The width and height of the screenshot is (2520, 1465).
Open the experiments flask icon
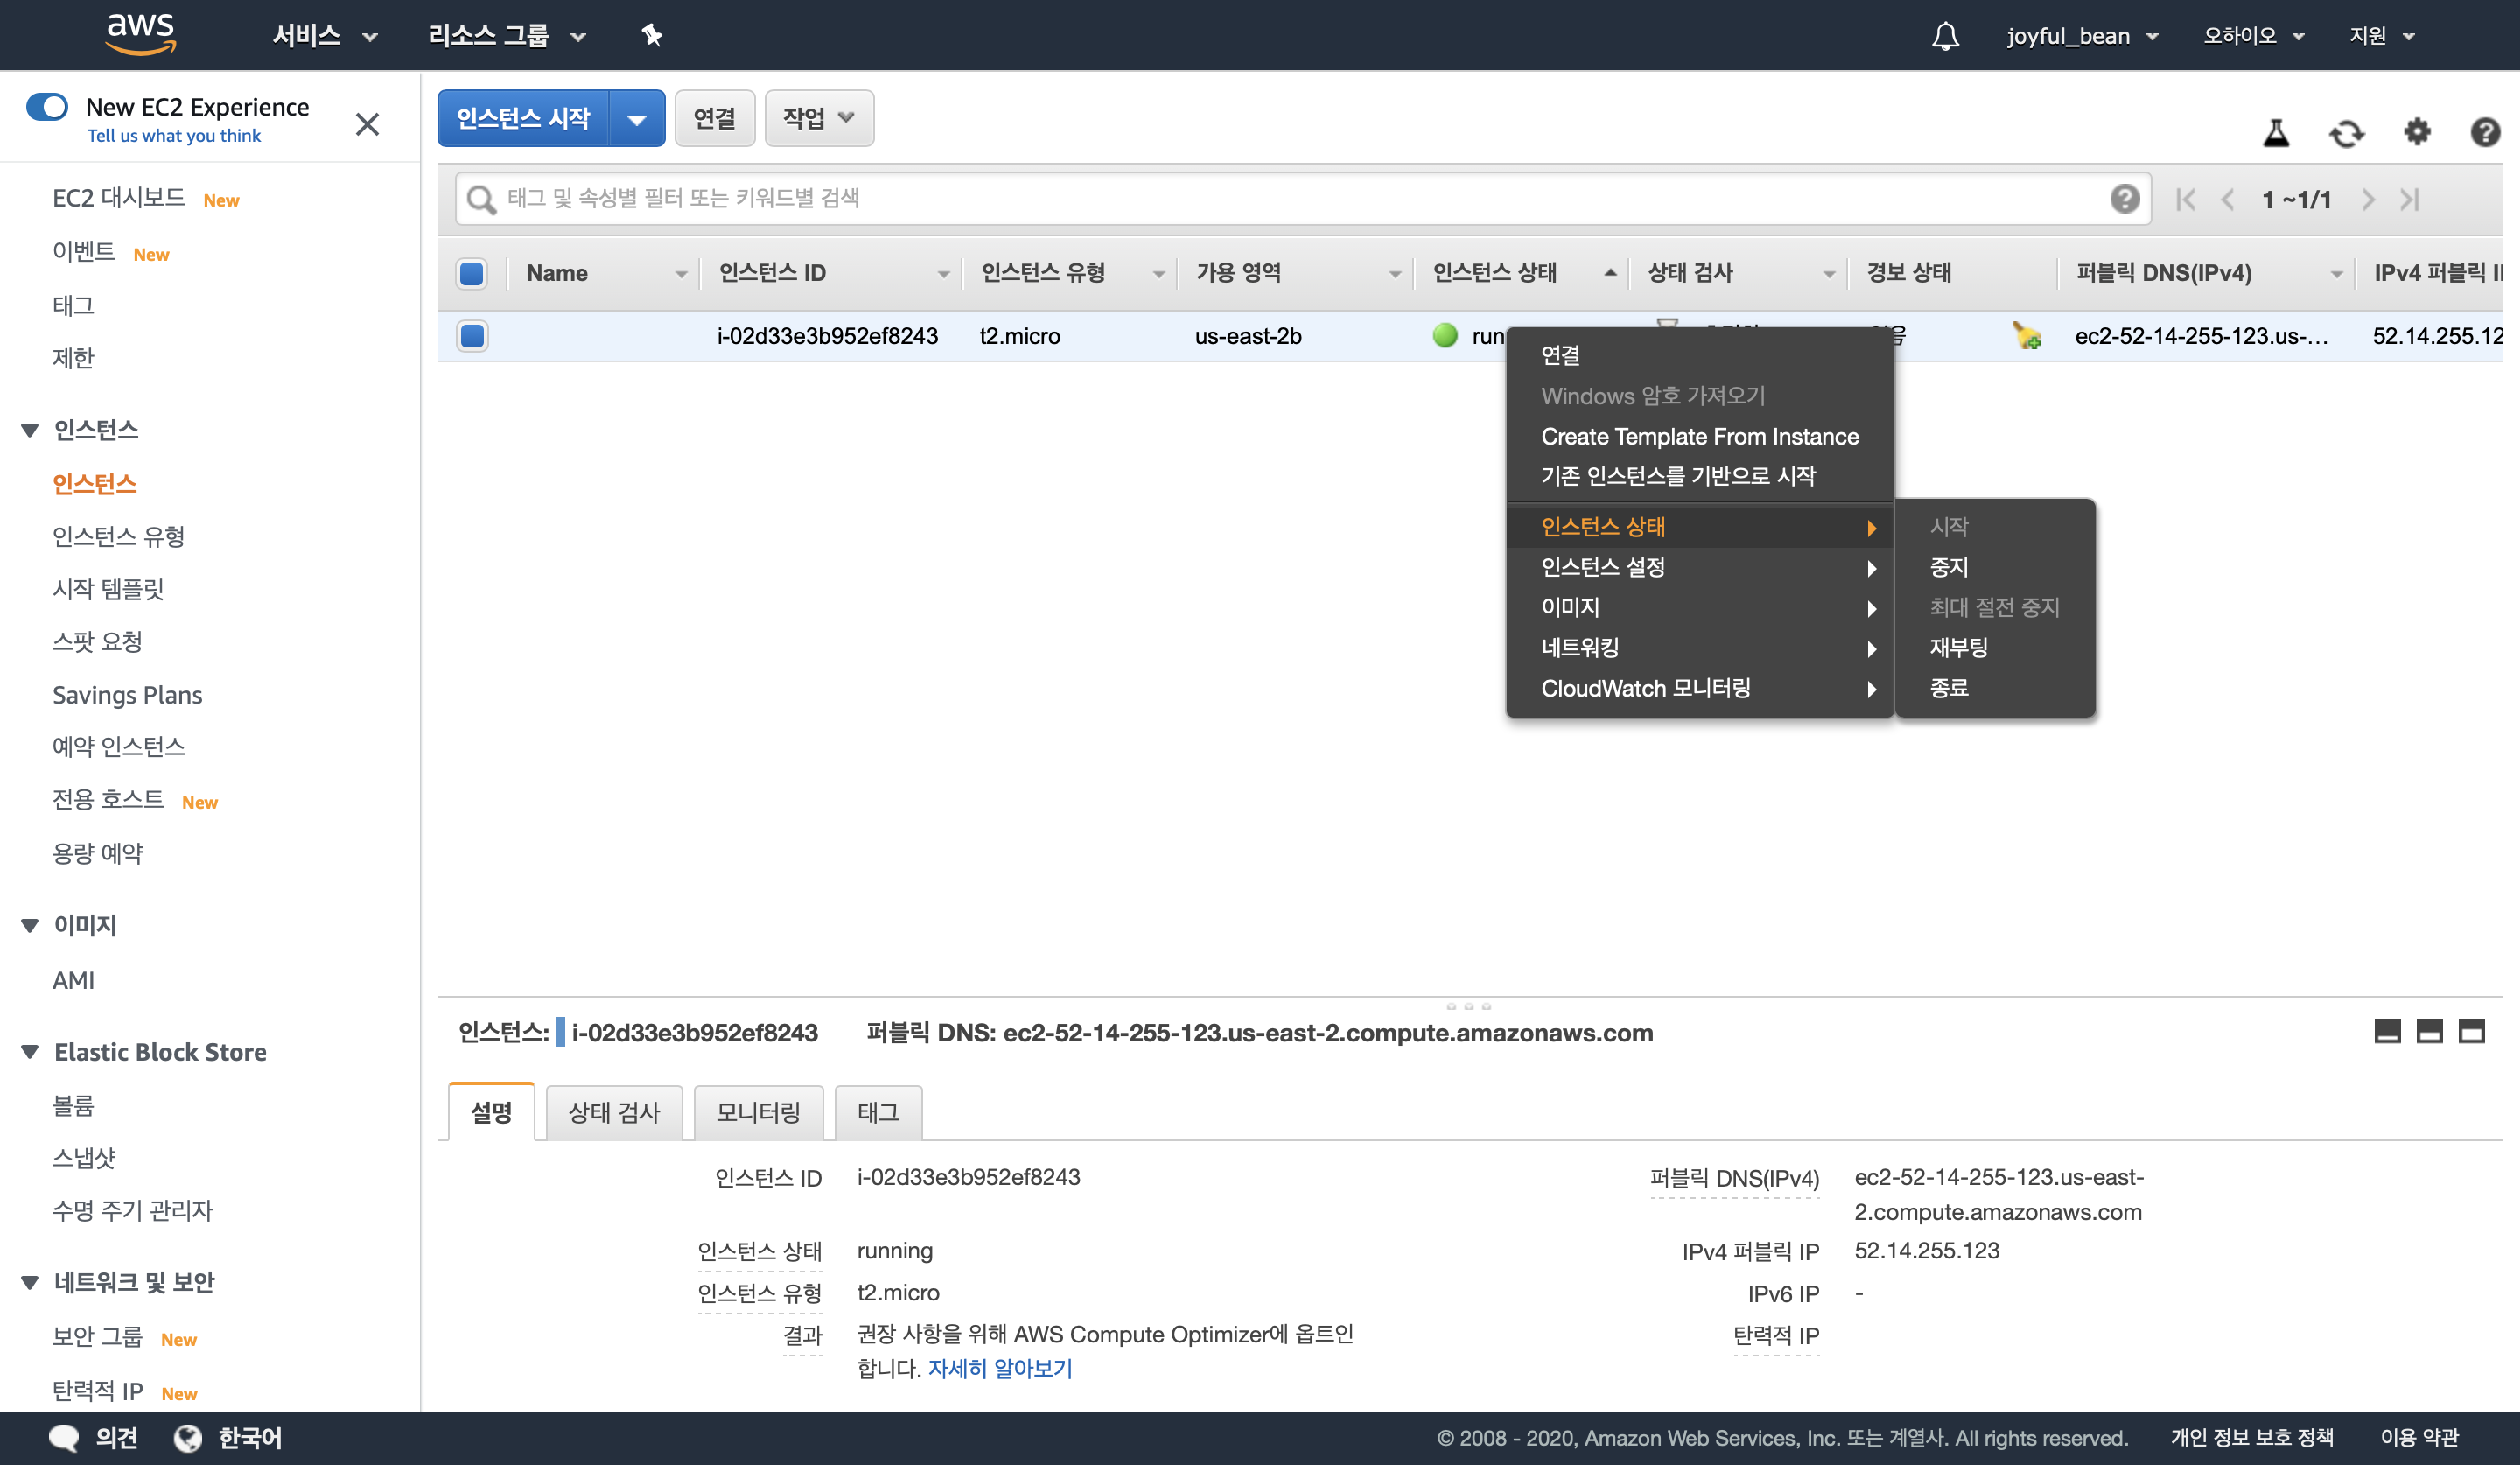tap(2276, 132)
